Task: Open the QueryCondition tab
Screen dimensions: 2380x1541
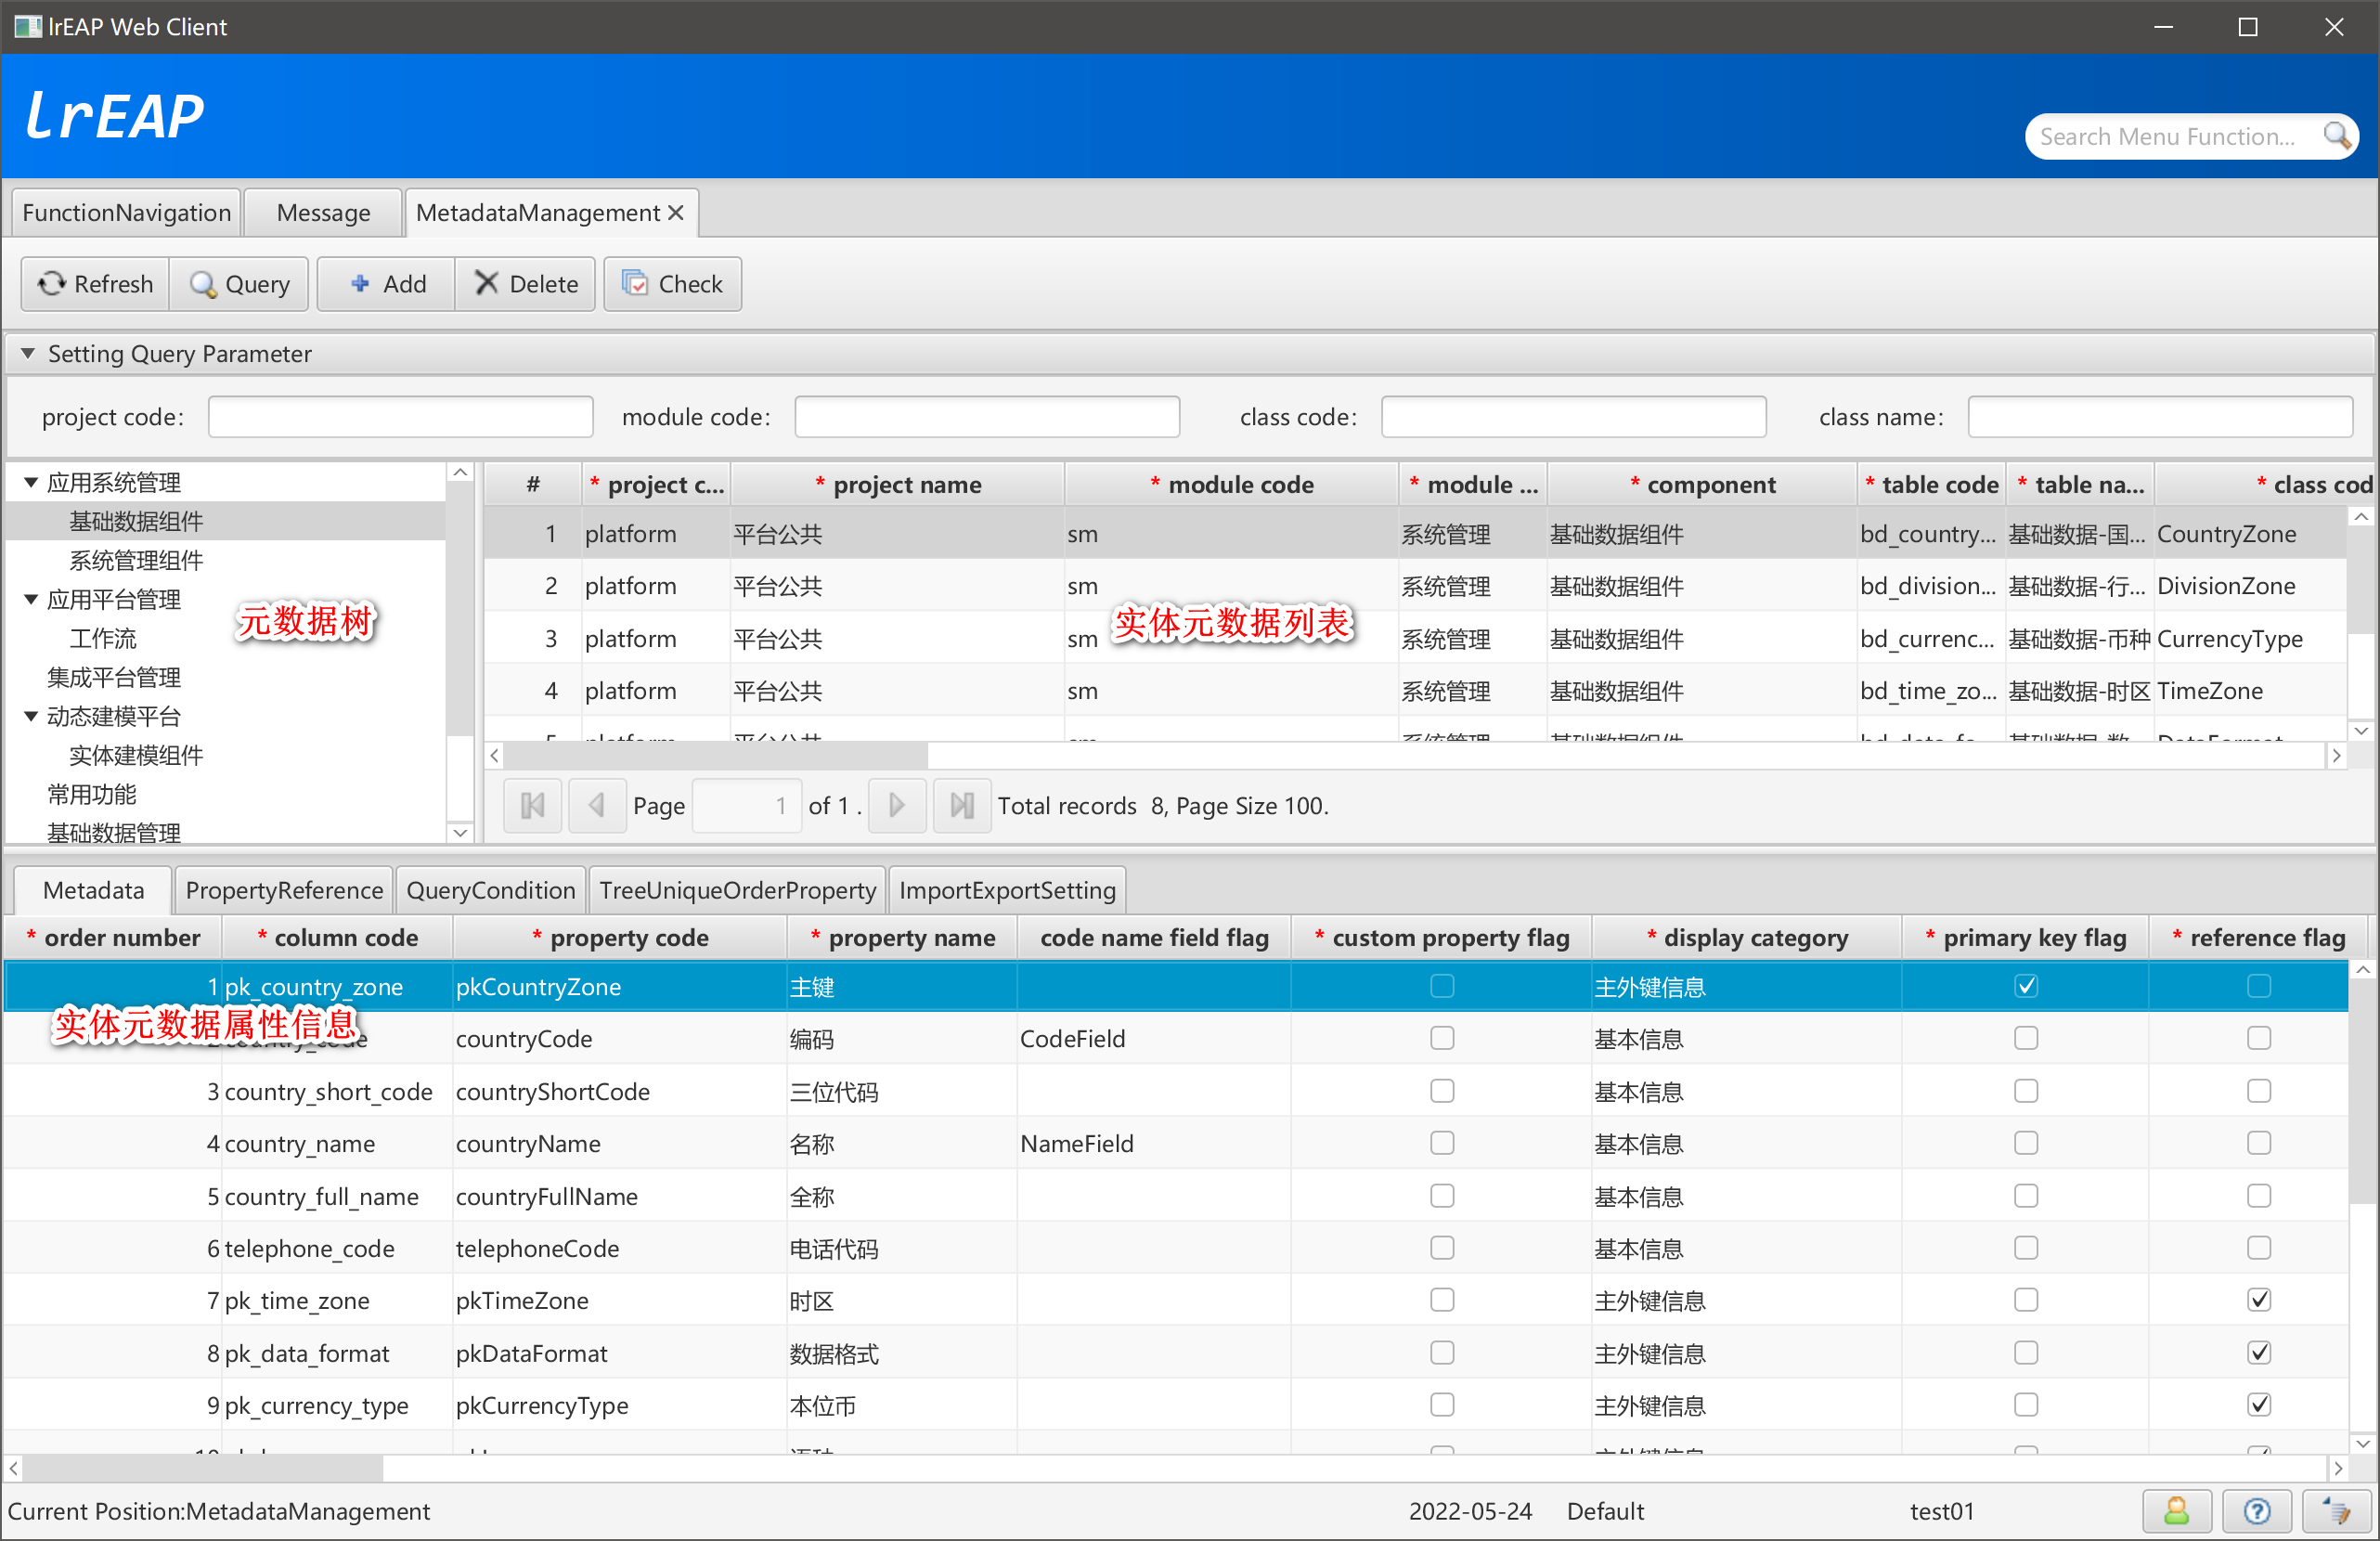Action: click(490, 890)
